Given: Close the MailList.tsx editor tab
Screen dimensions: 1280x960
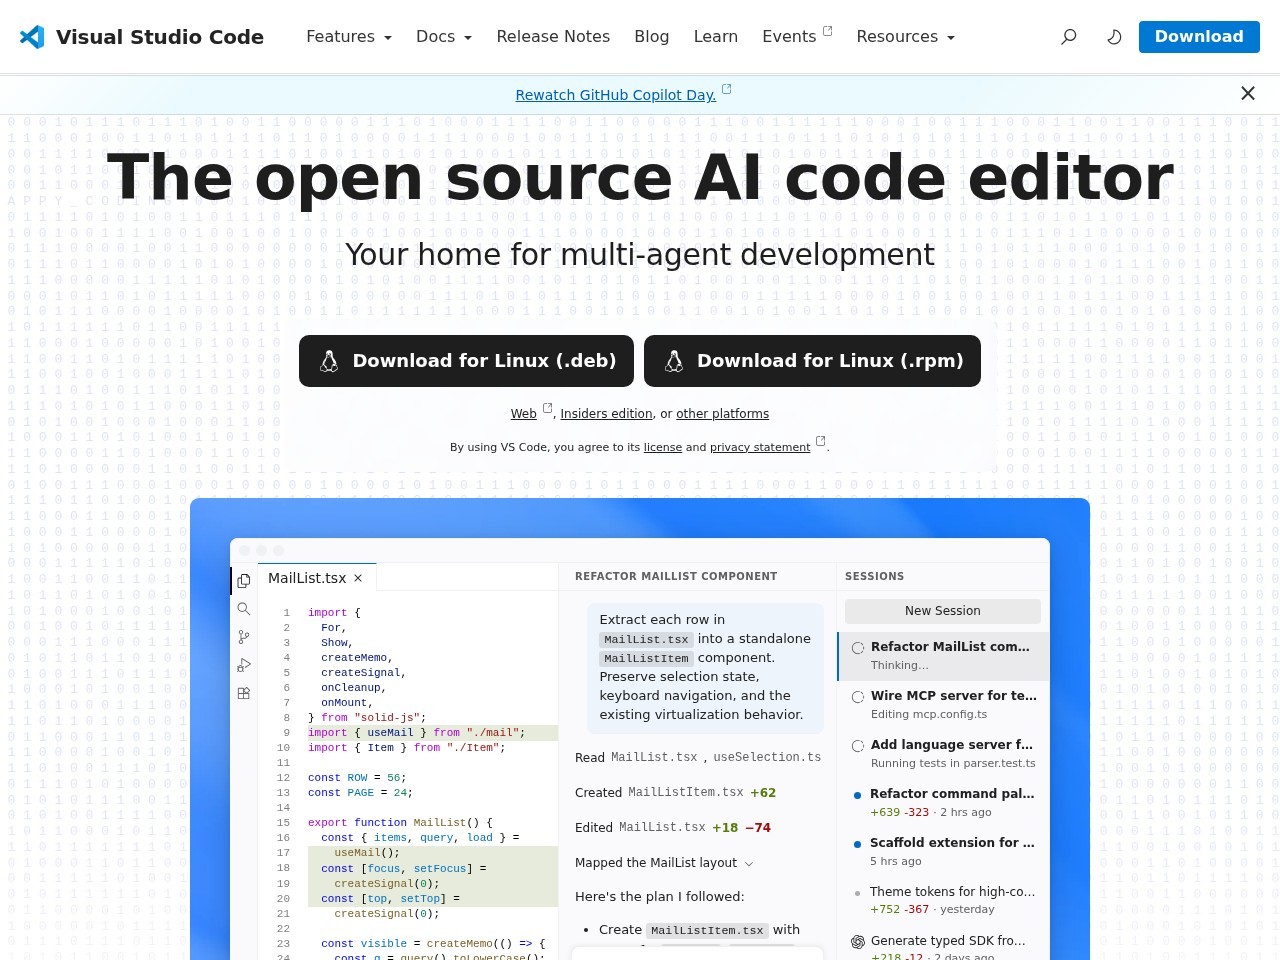Looking at the screenshot, I should pyautogui.click(x=358, y=578).
